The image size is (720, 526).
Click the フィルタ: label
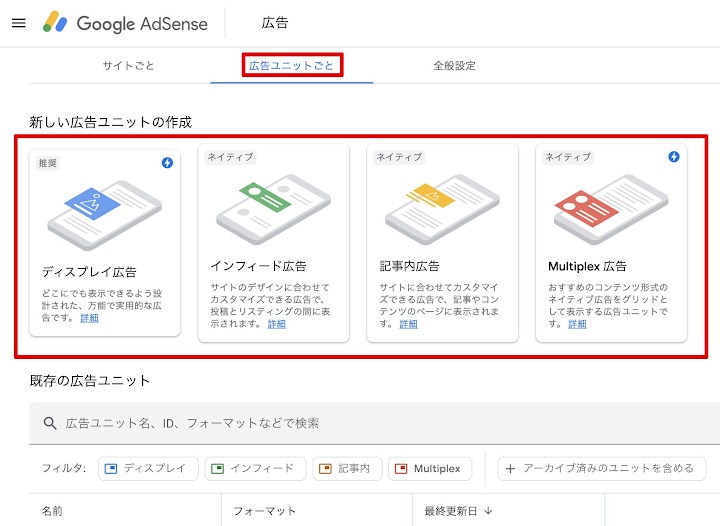point(64,469)
